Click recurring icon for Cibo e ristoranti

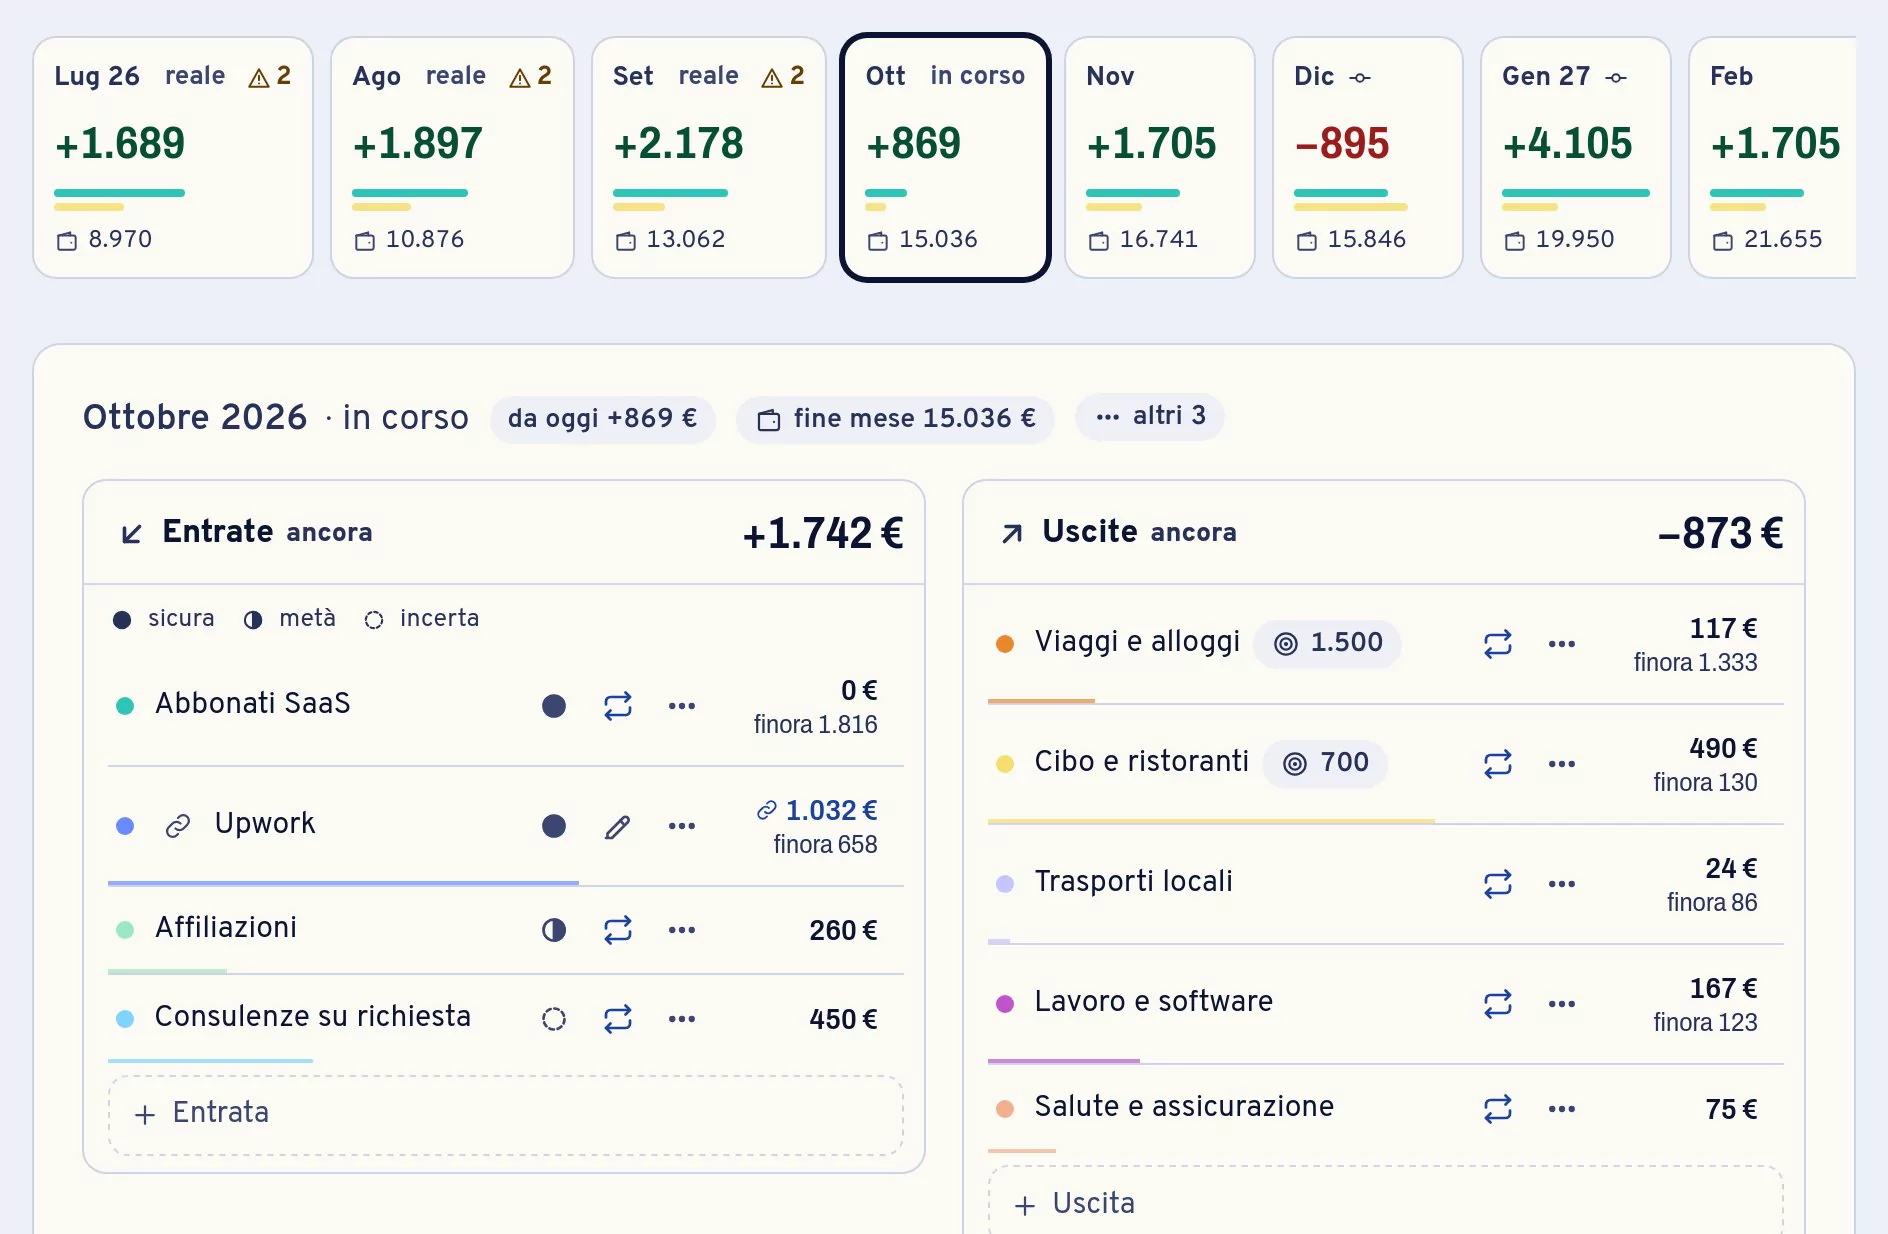[1498, 764]
